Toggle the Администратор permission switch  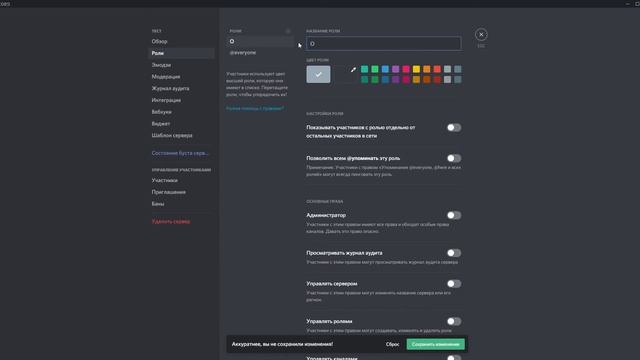pyautogui.click(x=454, y=215)
